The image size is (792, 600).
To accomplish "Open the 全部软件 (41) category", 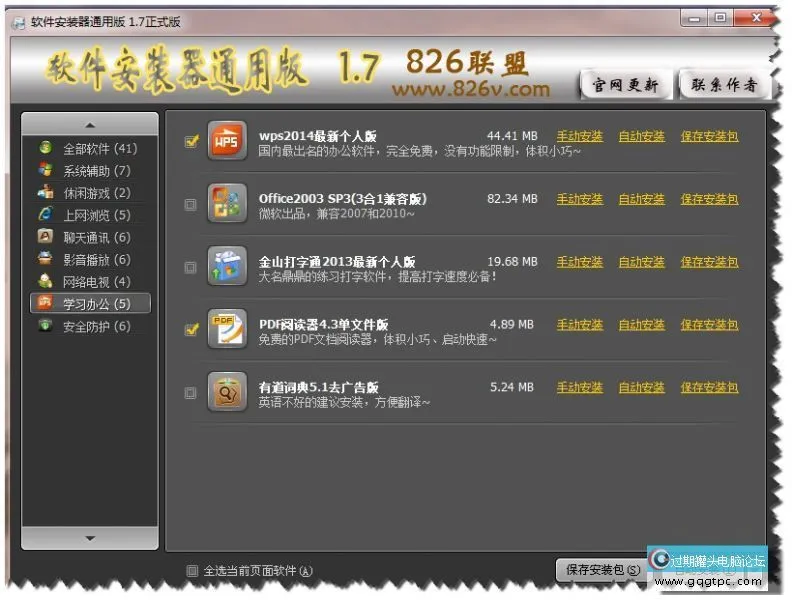I will click(91, 148).
